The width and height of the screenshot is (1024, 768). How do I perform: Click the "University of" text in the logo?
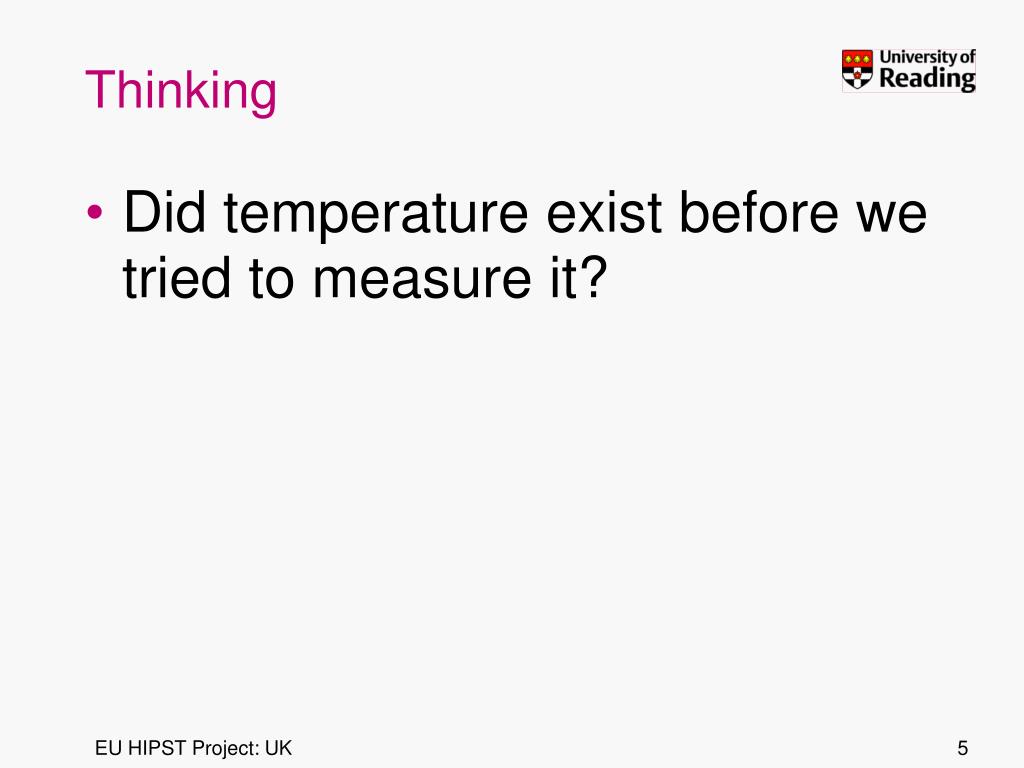(927, 57)
